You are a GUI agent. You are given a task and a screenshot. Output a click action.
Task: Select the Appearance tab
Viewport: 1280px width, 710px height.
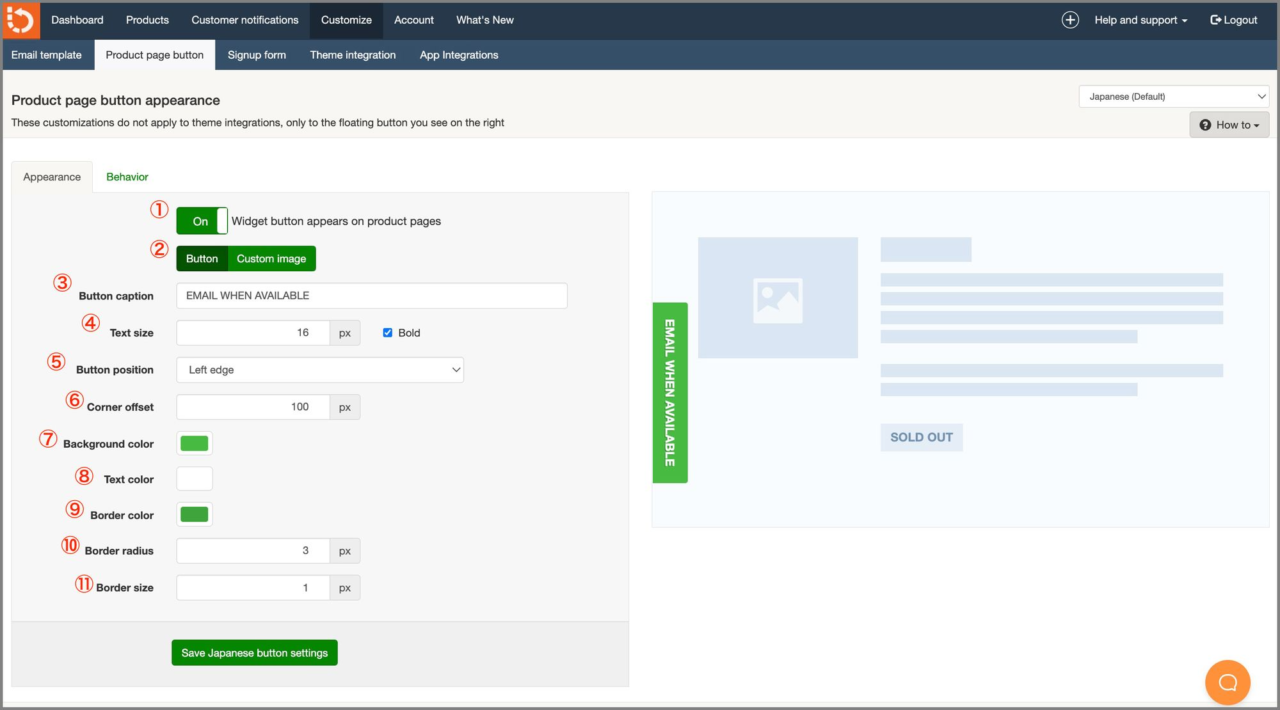[x=52, y=177]
